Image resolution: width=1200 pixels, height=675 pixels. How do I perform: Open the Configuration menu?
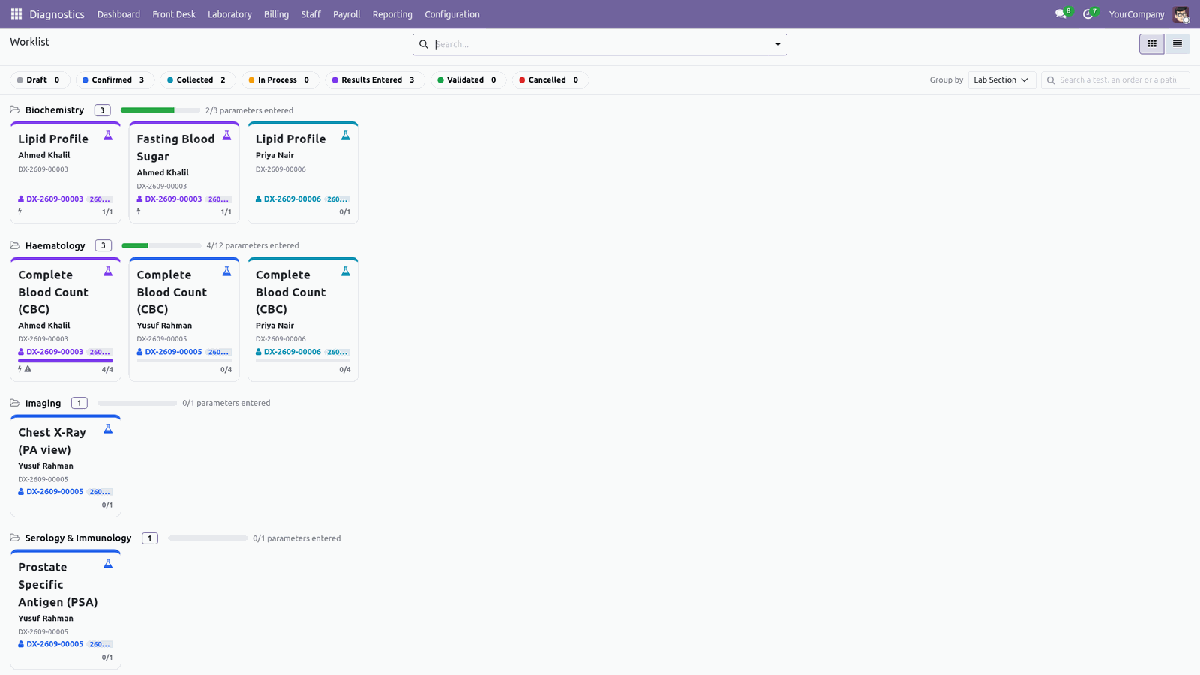click(452, 14)
